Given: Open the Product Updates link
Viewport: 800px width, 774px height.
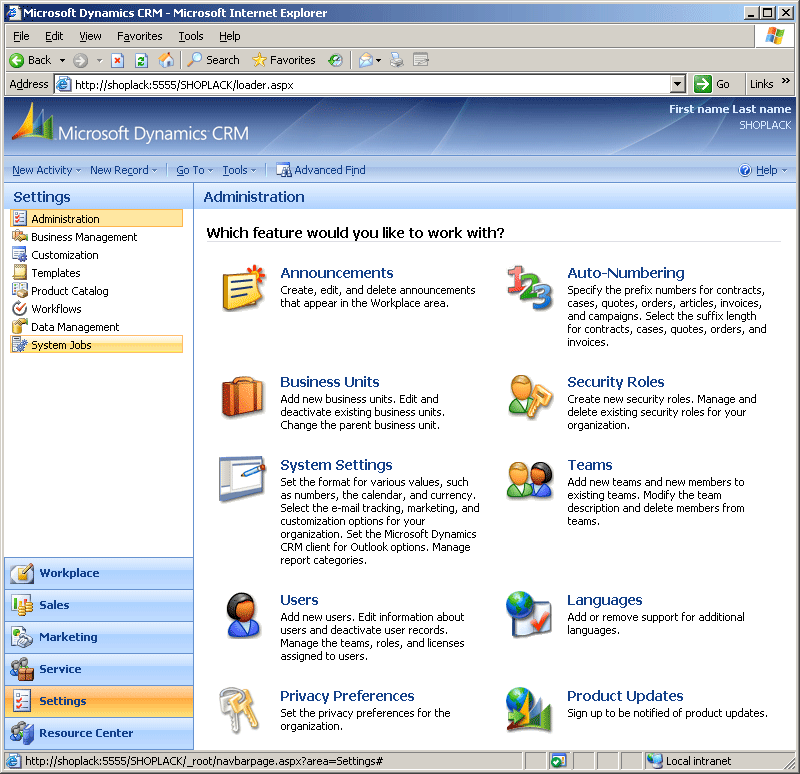Looking at the screenshot, I should pos(625,696).
